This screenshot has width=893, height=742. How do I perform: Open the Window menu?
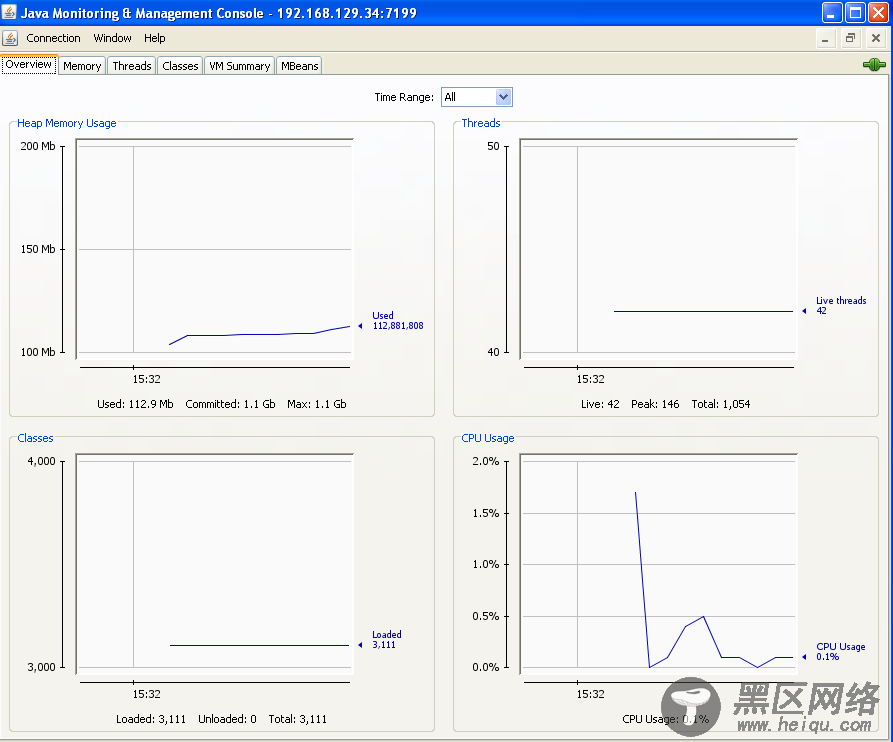112,38
